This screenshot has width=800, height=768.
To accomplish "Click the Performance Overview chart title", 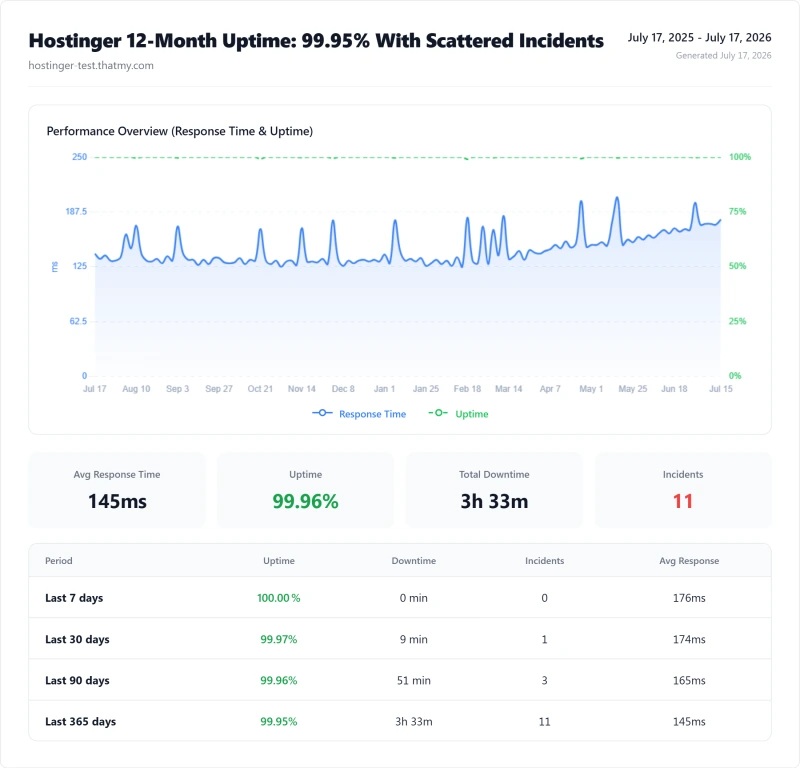I will click(x=180, y=131).
